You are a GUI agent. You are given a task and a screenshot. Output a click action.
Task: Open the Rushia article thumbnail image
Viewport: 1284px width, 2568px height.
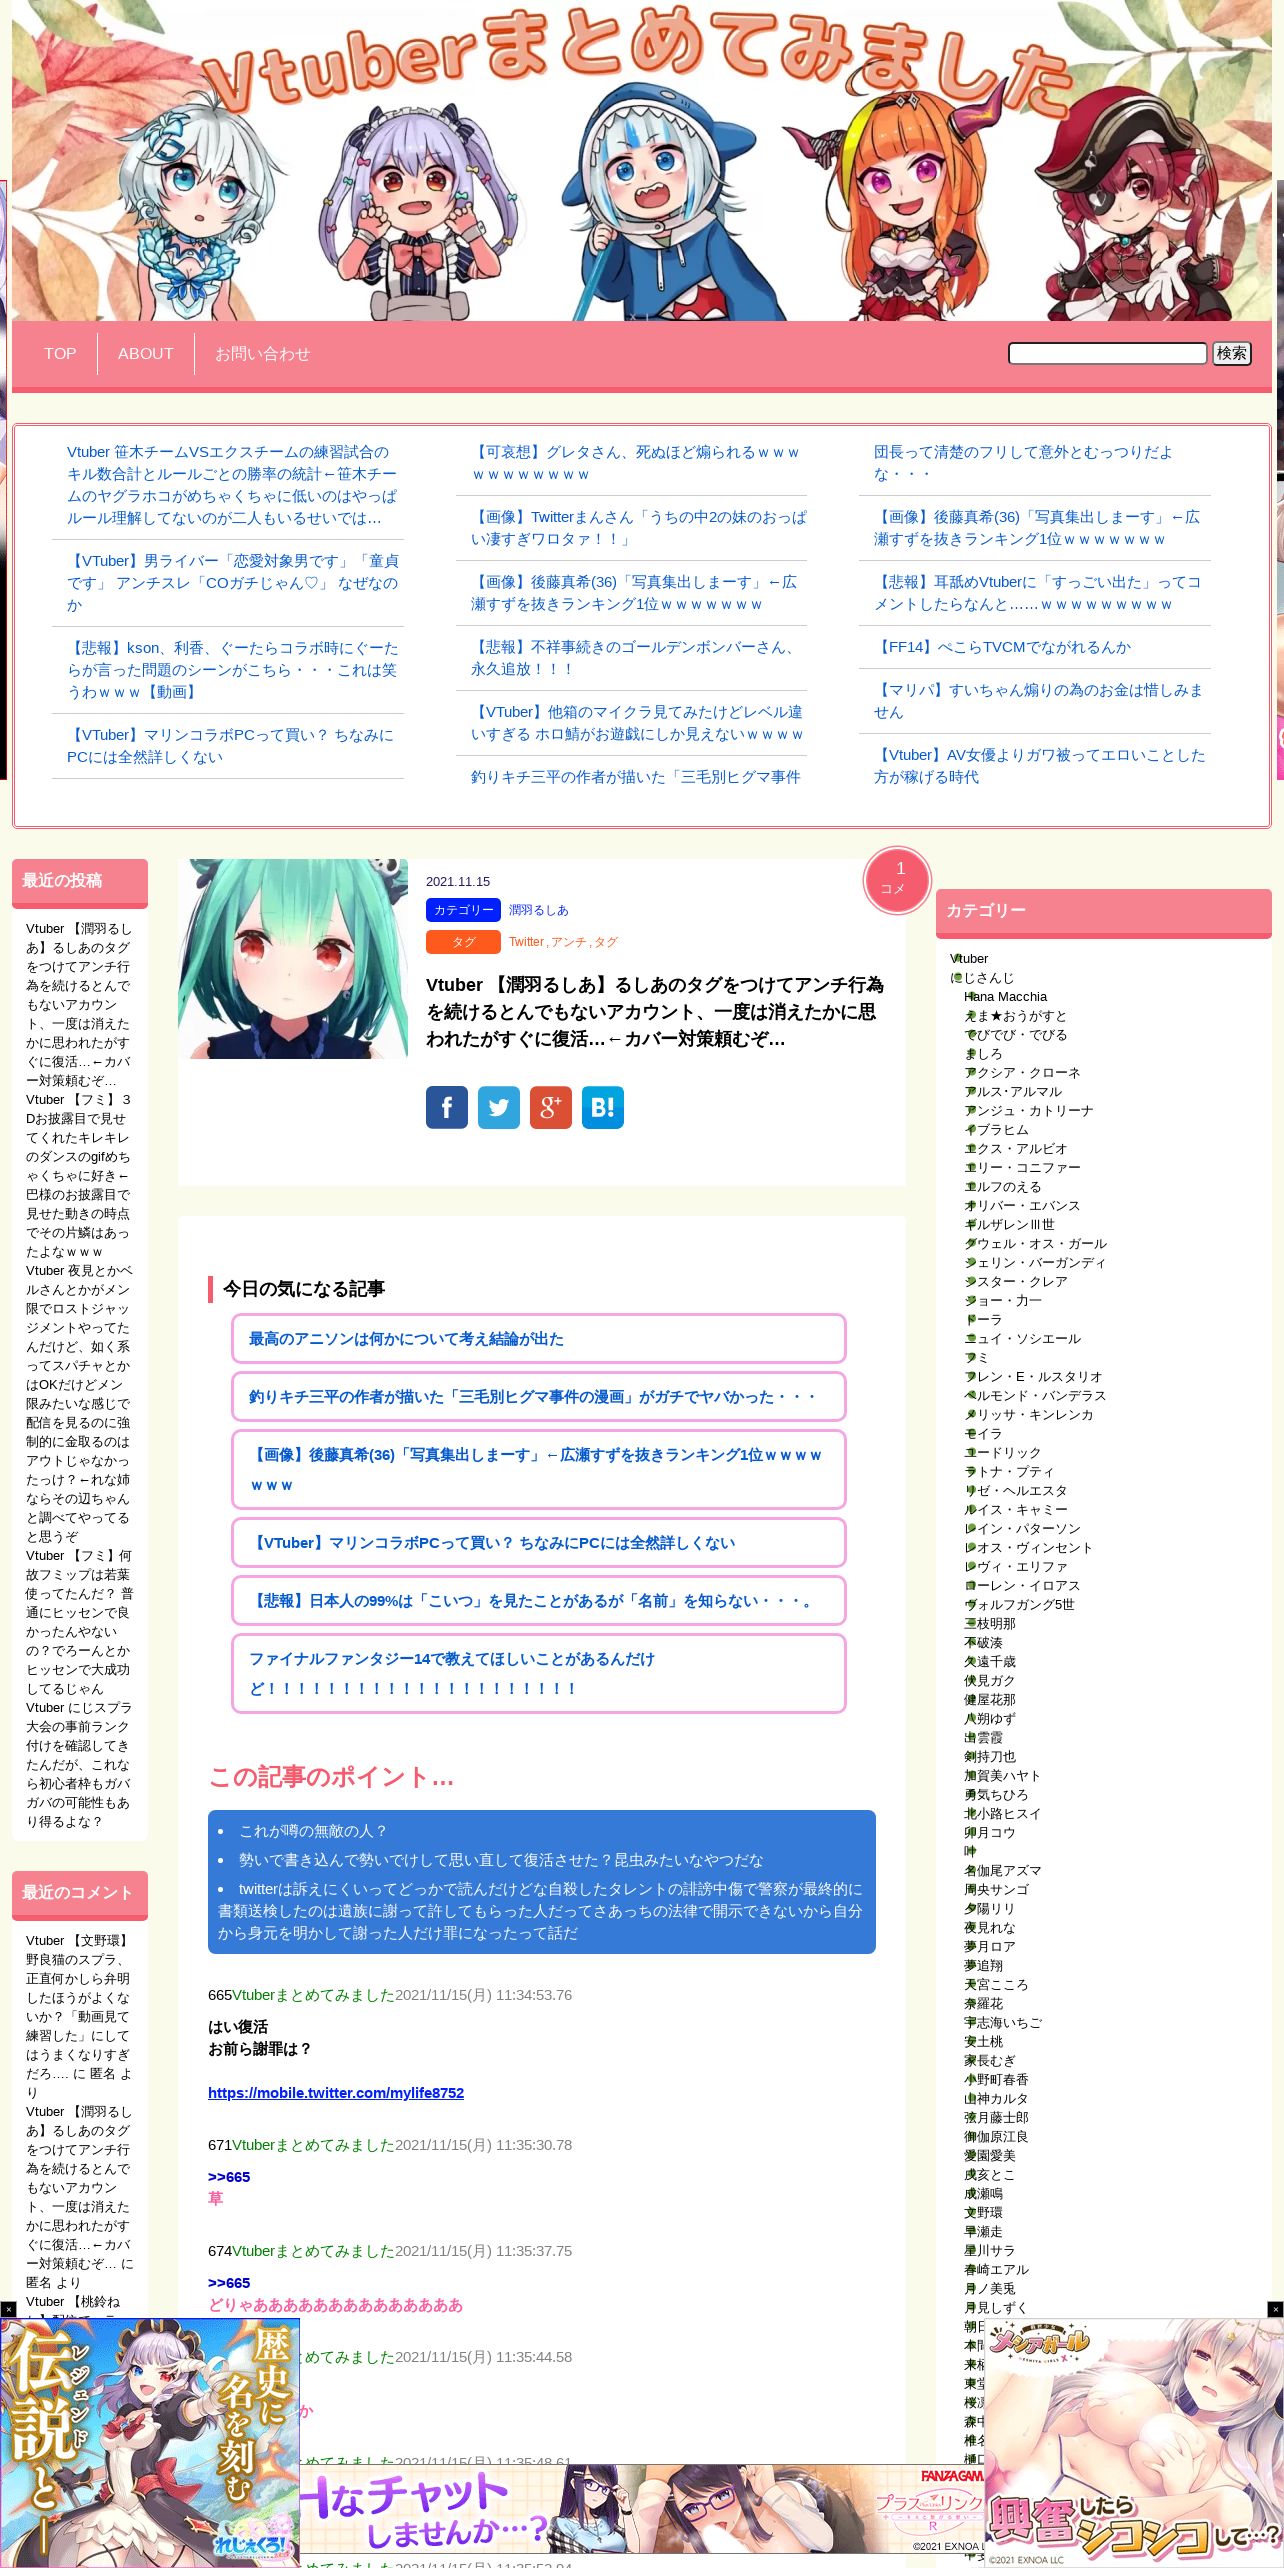(x=293, y=958)
